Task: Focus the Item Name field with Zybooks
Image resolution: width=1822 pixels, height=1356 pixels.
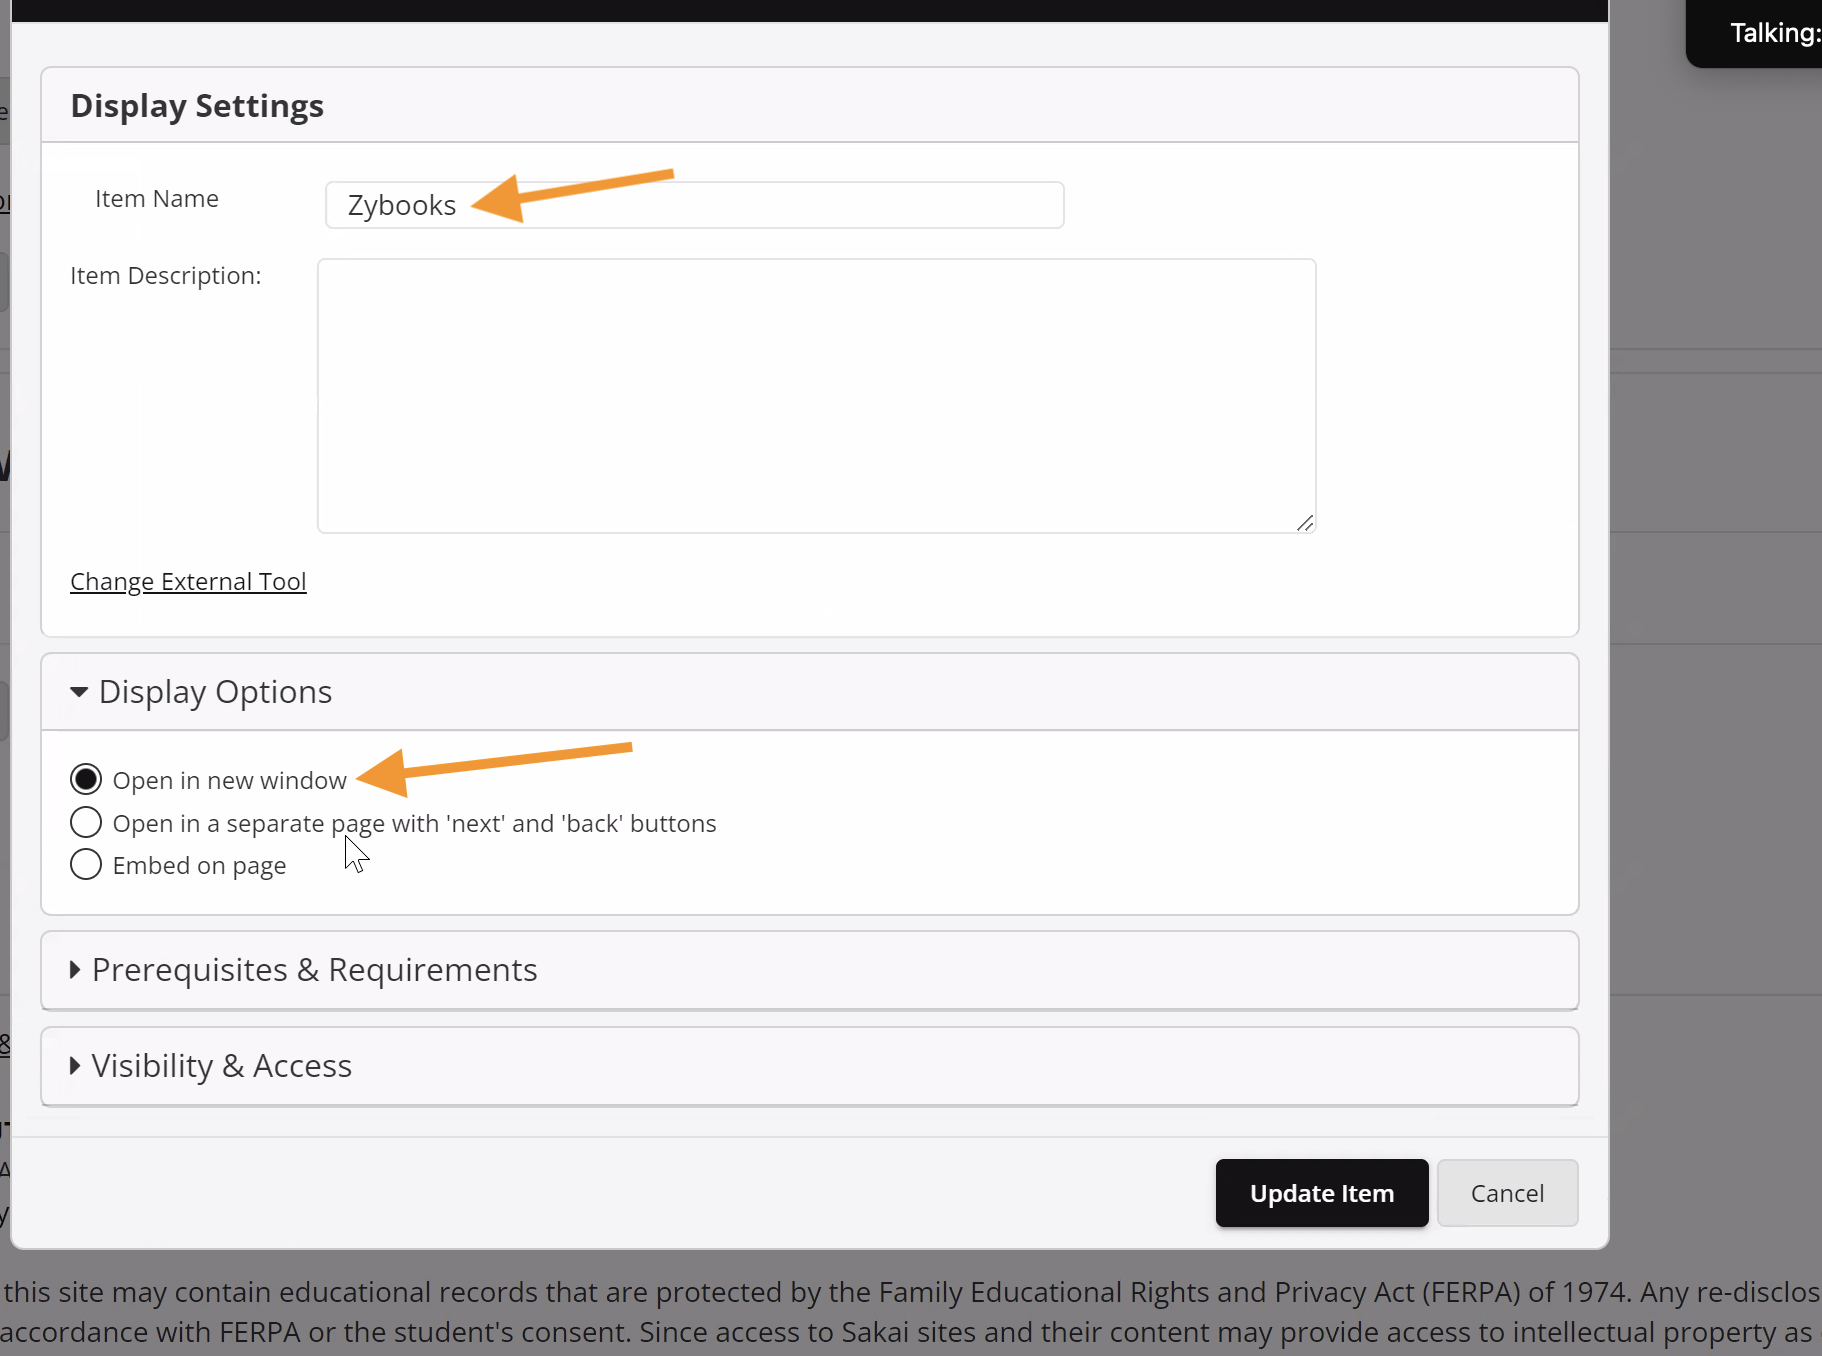Action: [694, 205]
